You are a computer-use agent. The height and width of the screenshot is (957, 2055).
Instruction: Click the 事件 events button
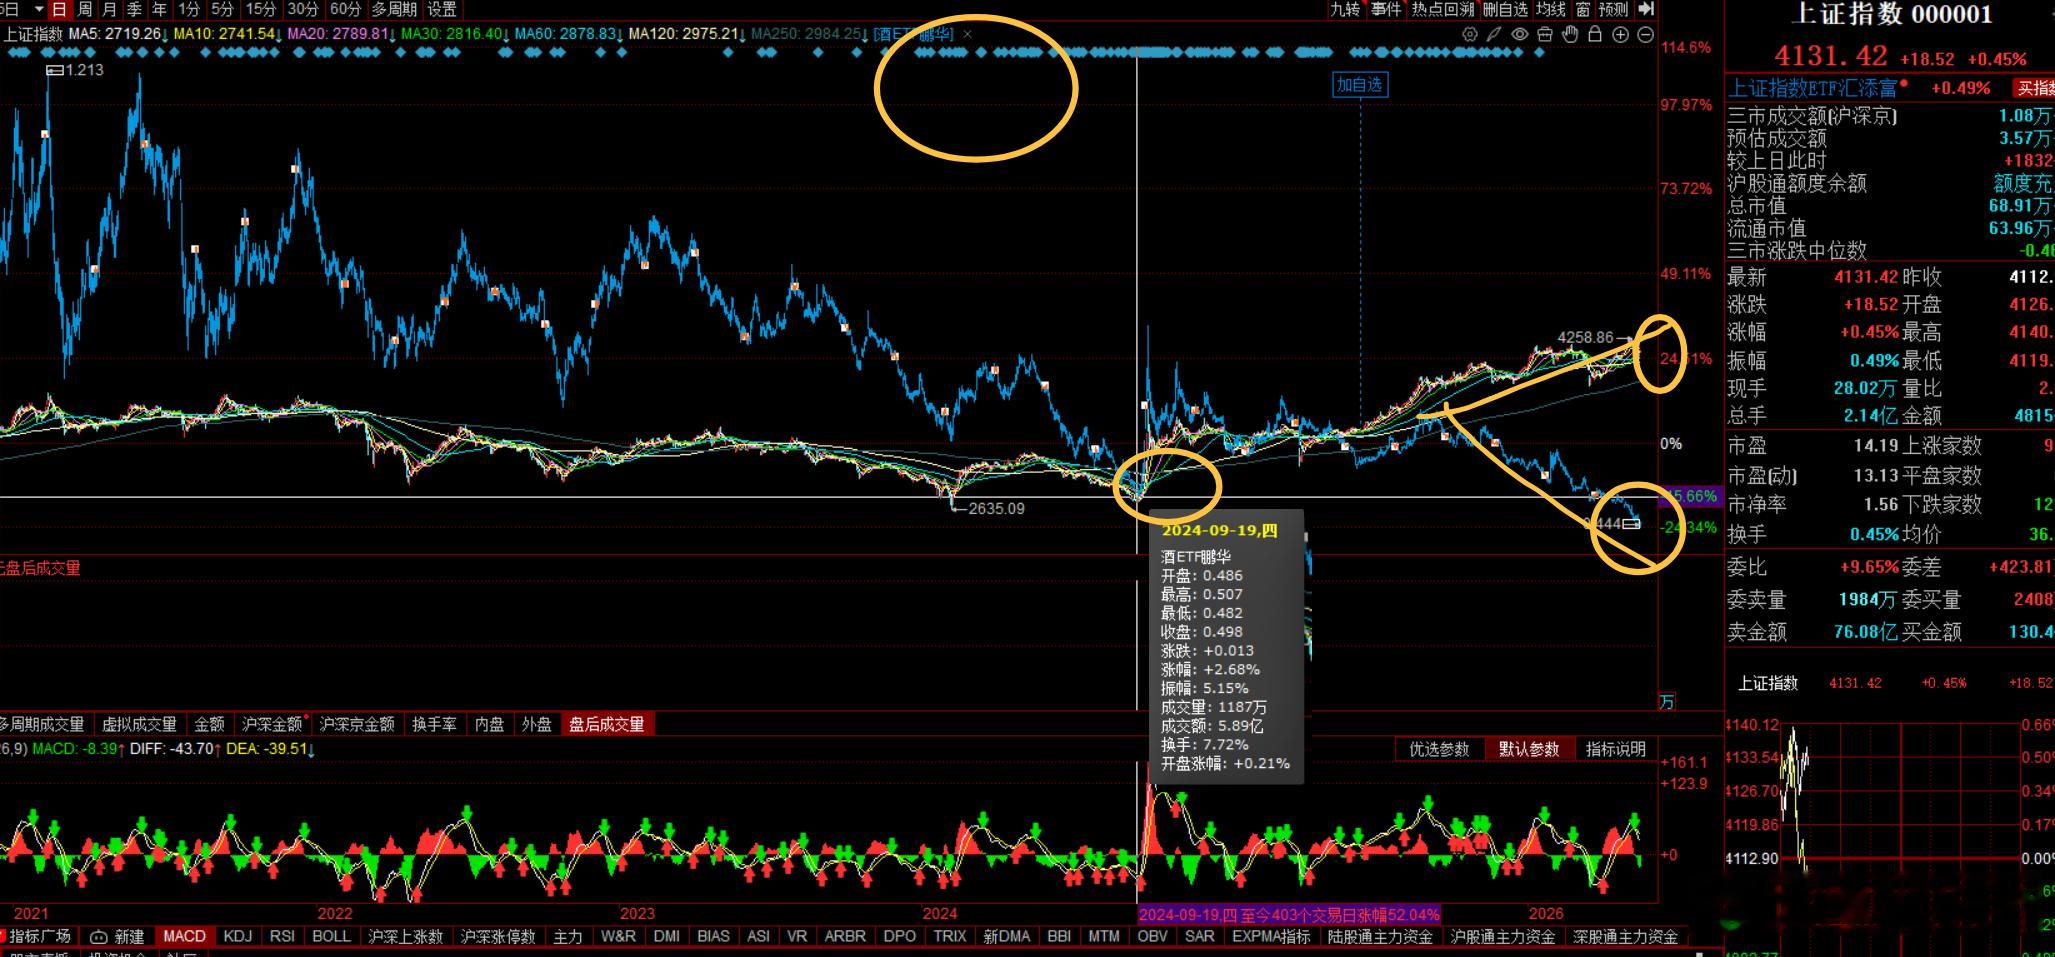[1386, 9]
